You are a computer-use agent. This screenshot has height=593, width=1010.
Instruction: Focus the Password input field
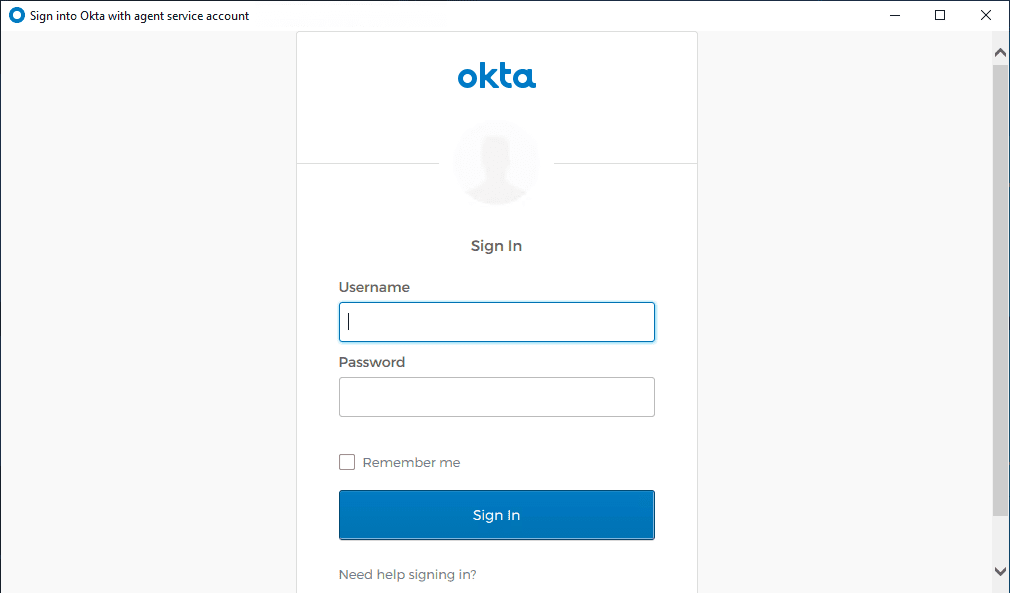[x=496, y=397]
